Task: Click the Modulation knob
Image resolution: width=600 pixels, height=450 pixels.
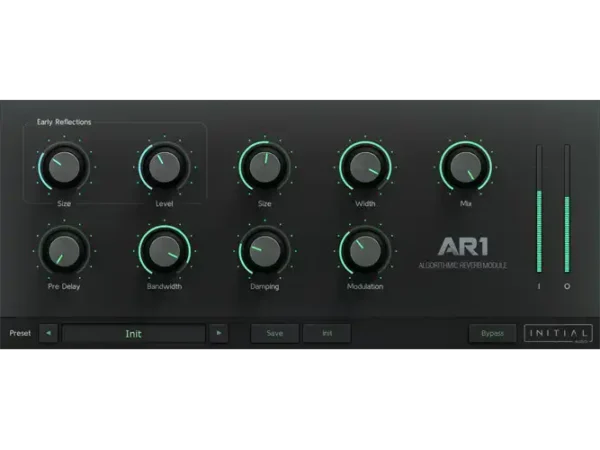Action: 365,251
